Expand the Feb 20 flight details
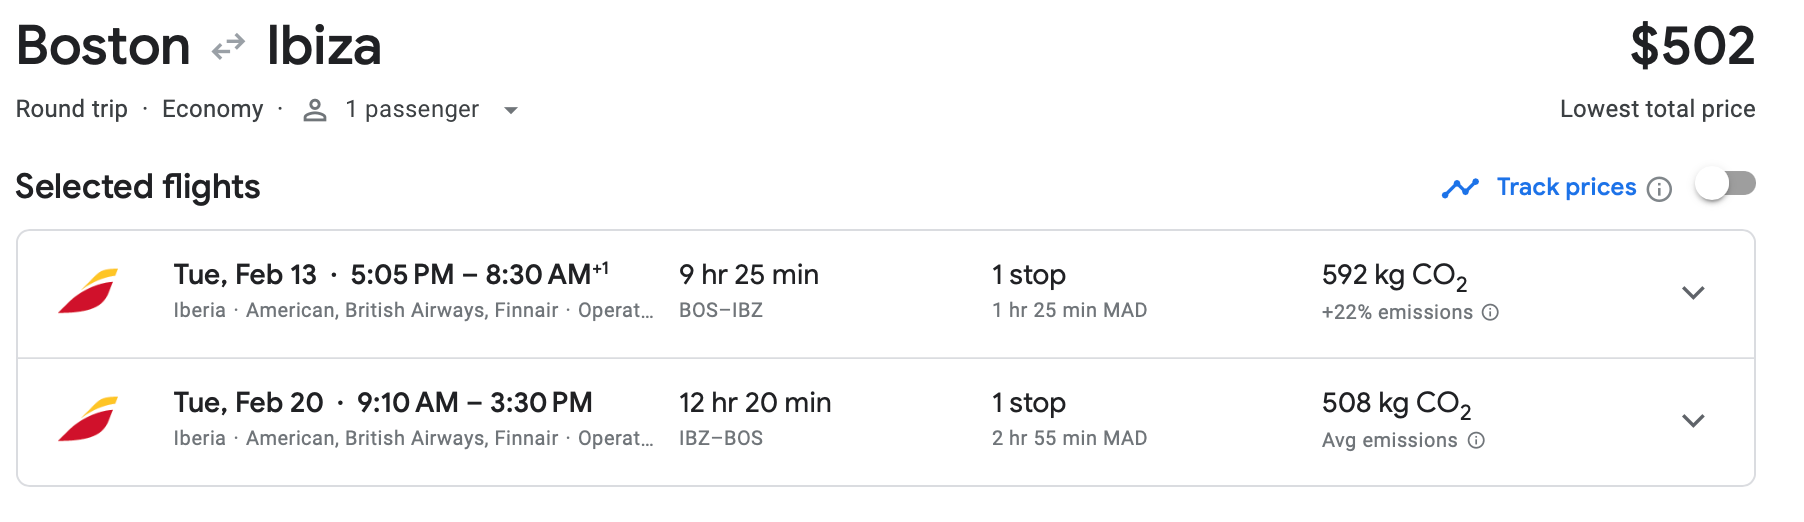 coord(1693,421)
